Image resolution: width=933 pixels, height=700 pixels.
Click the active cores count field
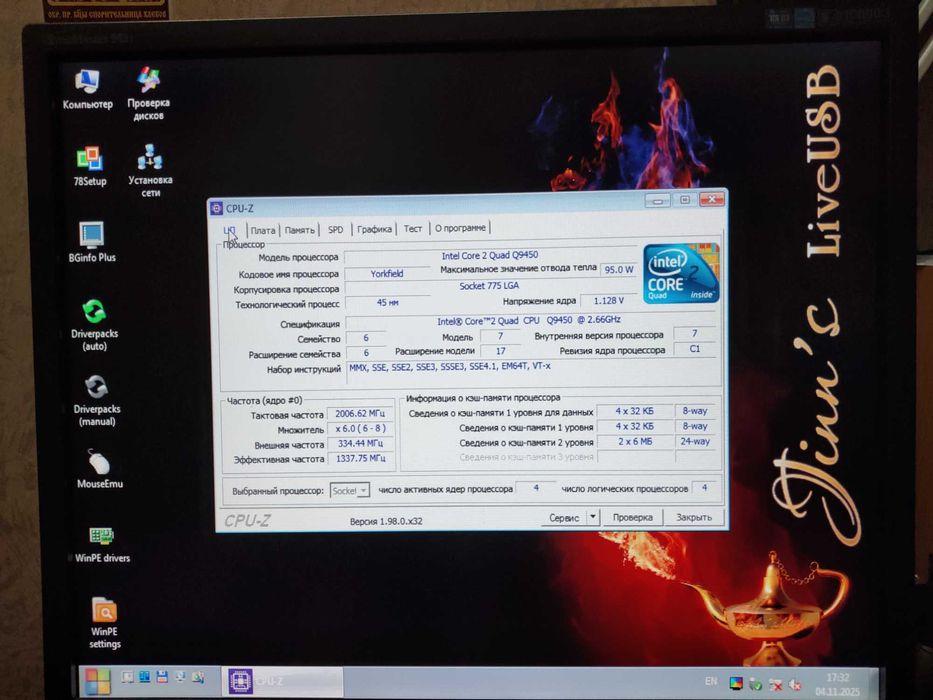(536, 488)
